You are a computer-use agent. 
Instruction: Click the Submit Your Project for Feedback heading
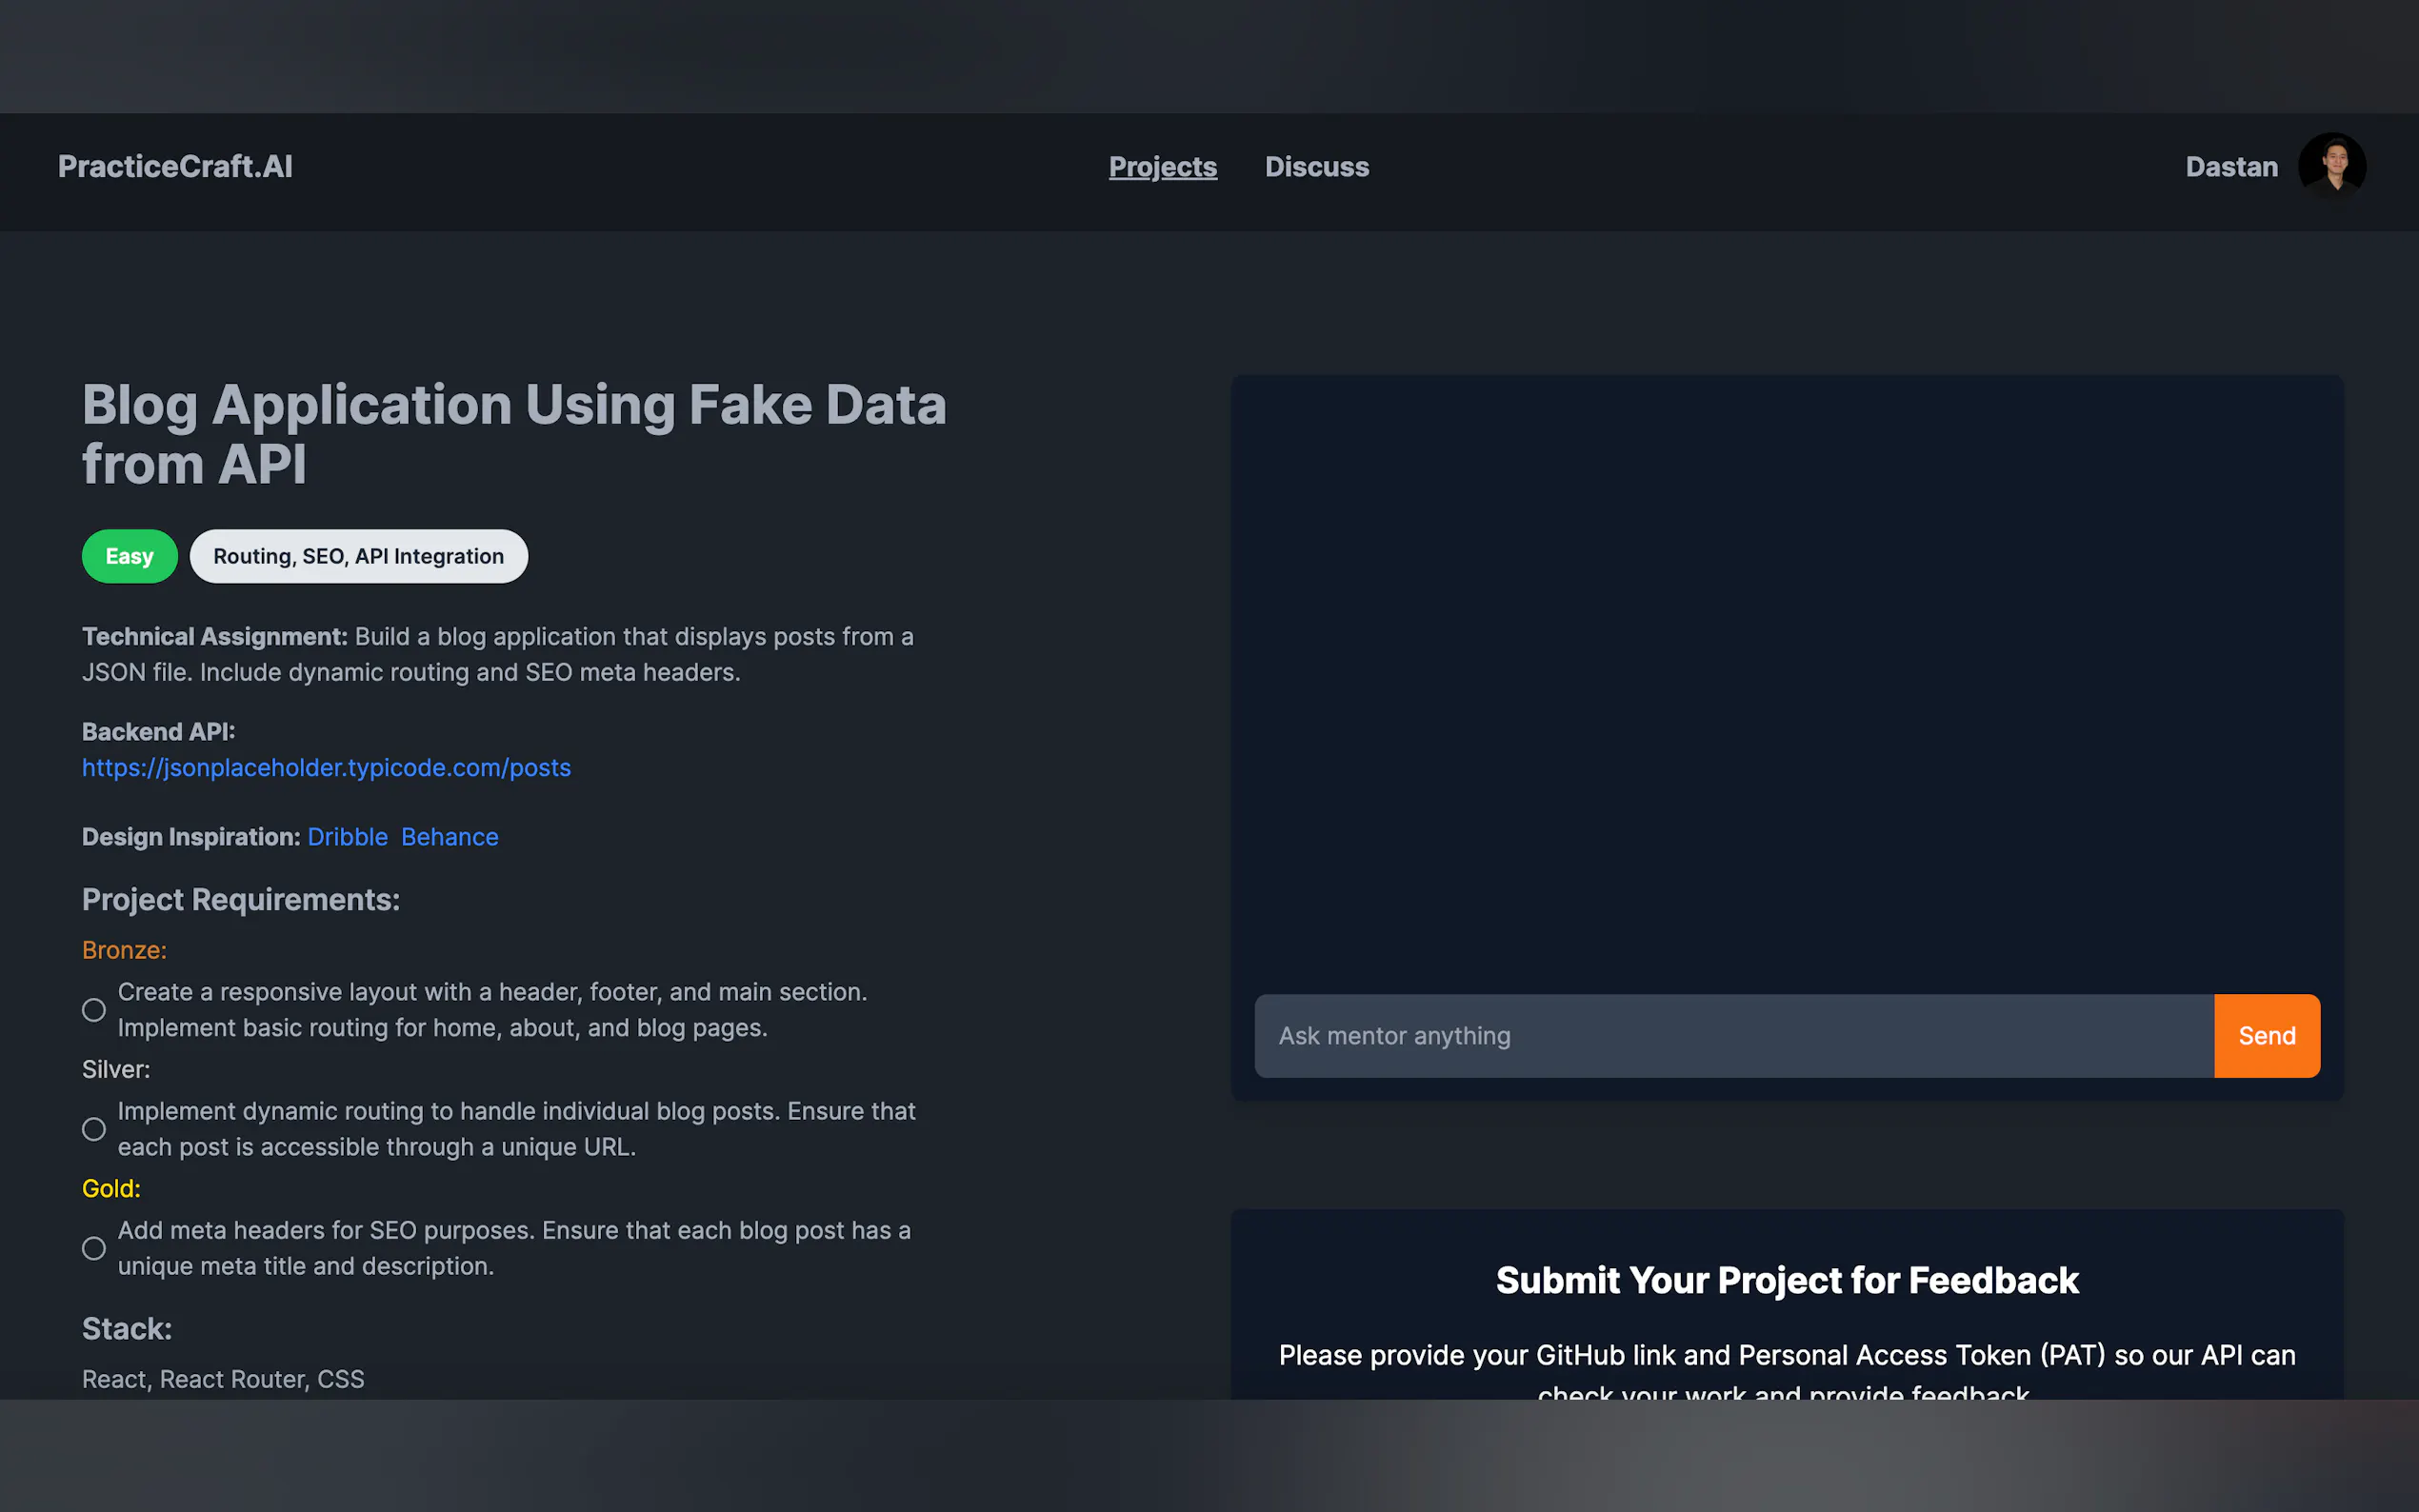point(1786,1280)
